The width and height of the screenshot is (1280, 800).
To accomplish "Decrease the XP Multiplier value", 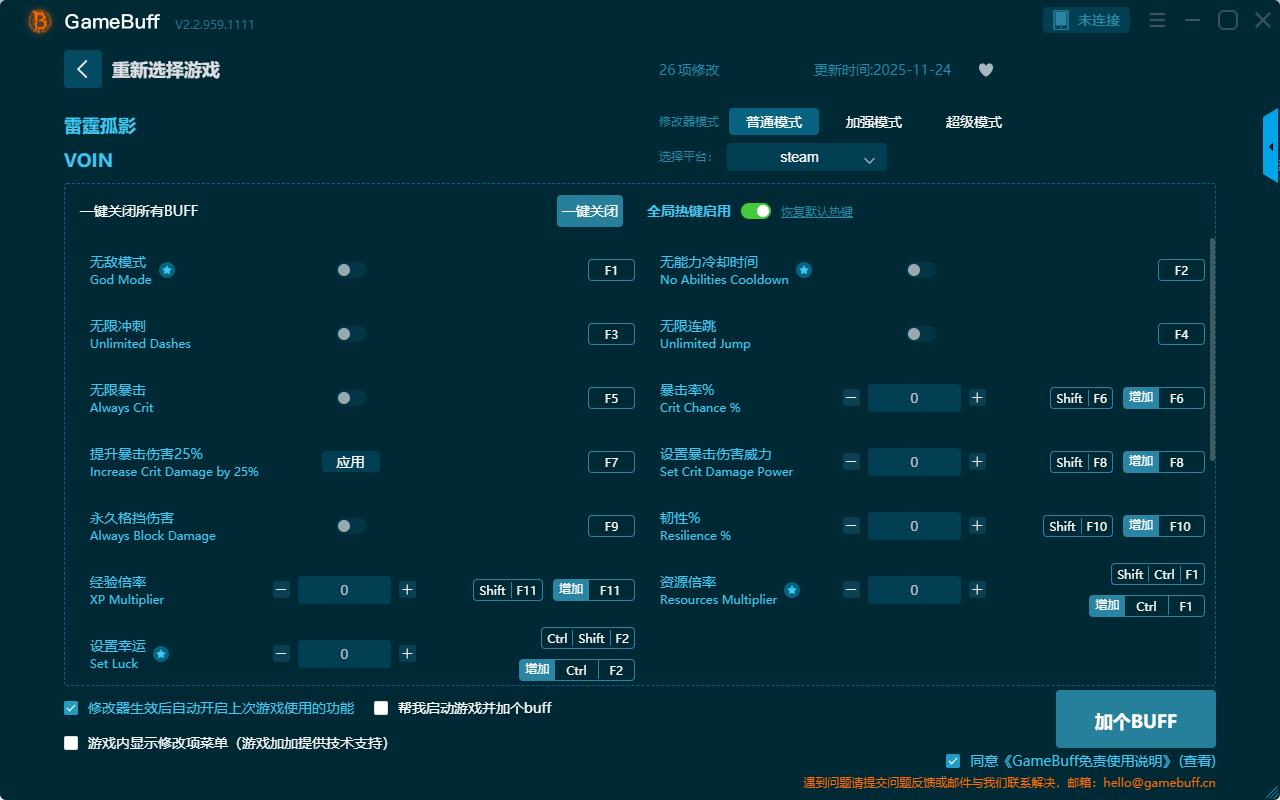I will pyautogui.click(x=281, y=590).
